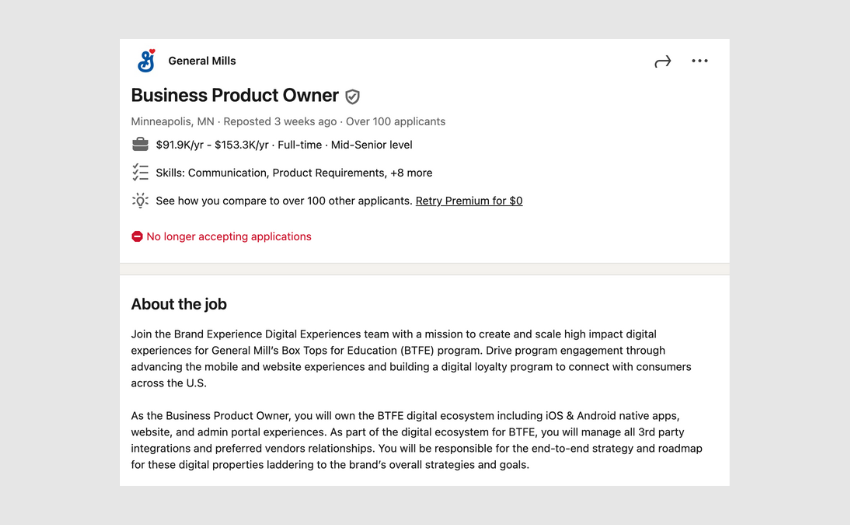850x525 pixels.
Task: Open the General Mills company name link
Action: point(202,61)
